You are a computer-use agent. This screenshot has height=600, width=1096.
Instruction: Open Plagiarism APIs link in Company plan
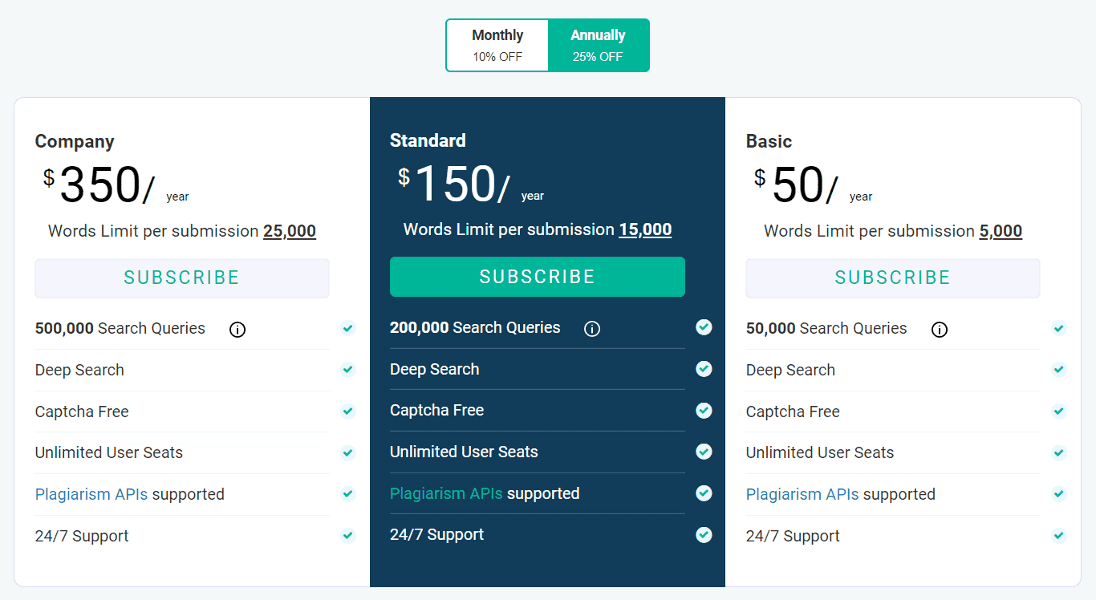[x=91, y=494]
